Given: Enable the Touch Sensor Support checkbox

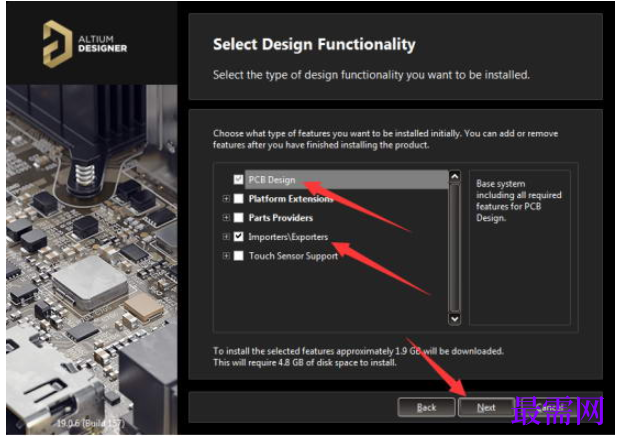Looking at the screenshot, I should [x=238, y=256].
